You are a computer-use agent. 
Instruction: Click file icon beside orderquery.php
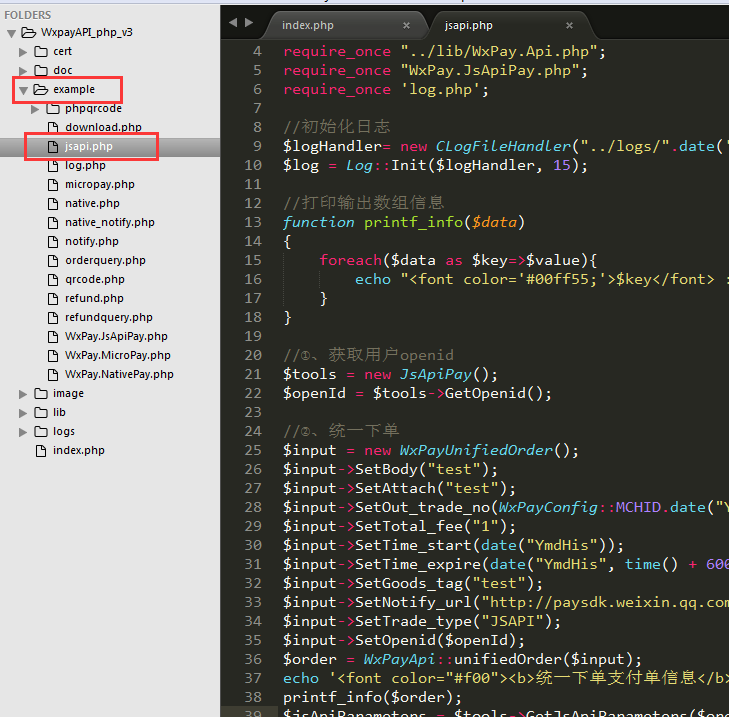(53, 261)
